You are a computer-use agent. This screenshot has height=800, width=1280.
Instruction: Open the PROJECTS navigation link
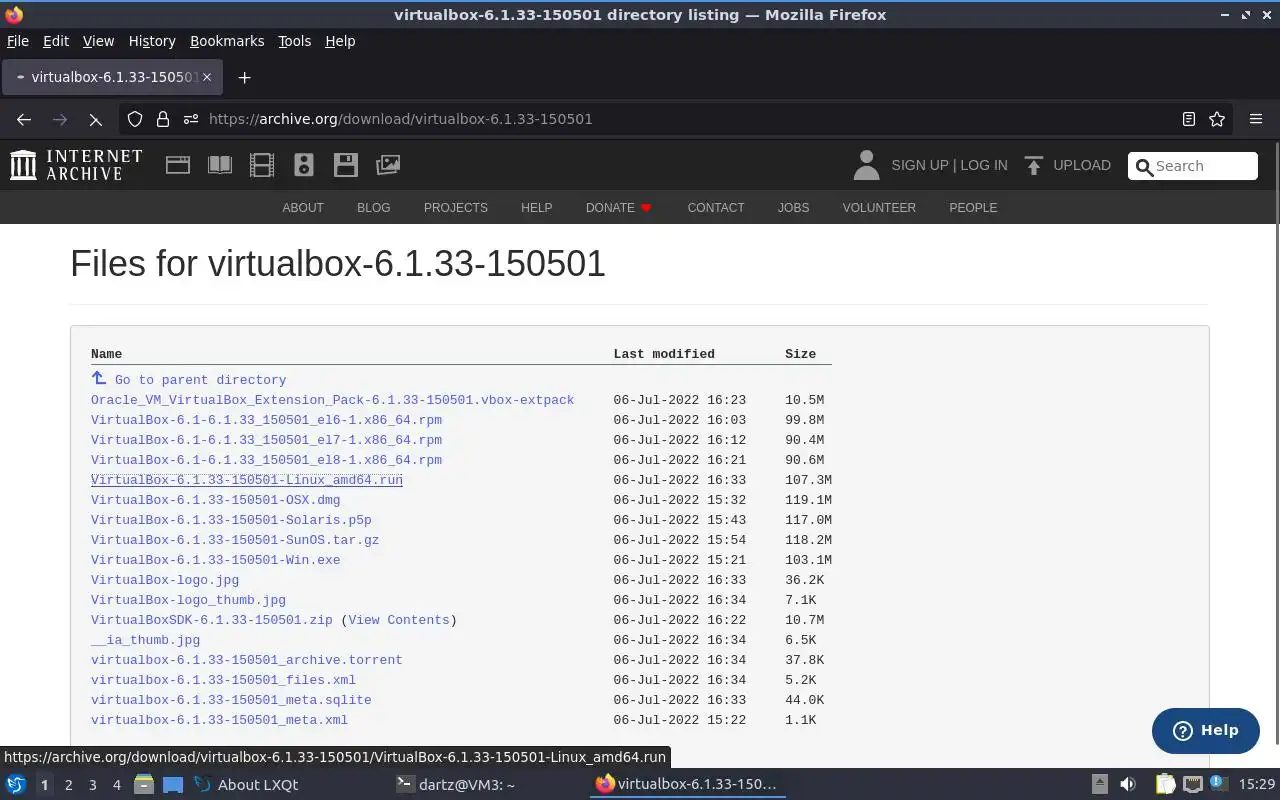(x=456, y=208)
